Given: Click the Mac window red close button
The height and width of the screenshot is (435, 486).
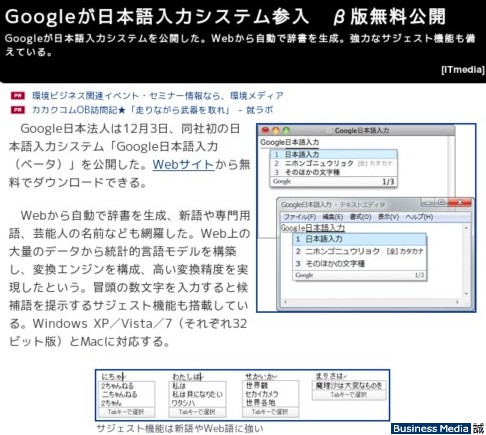Looking at the screenshot, I should (x=266, y=130).
